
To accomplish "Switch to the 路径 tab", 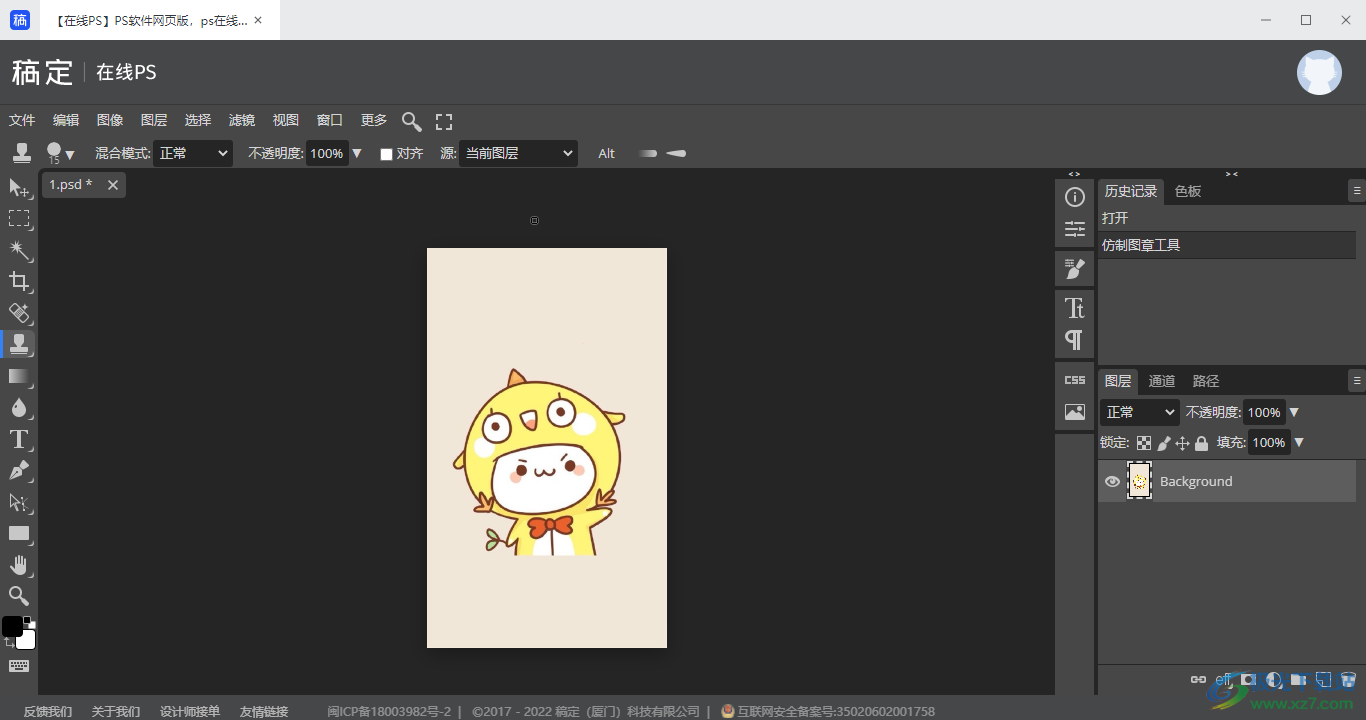I will click(x=1206, y=381).
